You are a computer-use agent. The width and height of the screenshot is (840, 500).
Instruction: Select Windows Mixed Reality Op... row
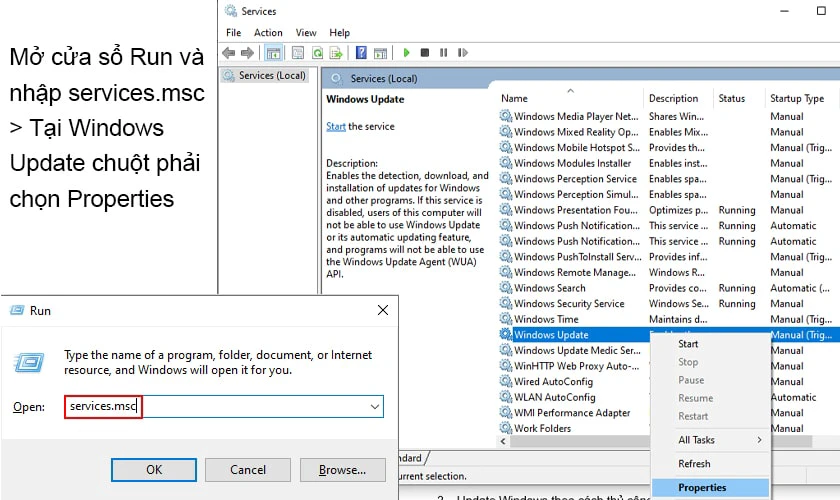point(576,132)
